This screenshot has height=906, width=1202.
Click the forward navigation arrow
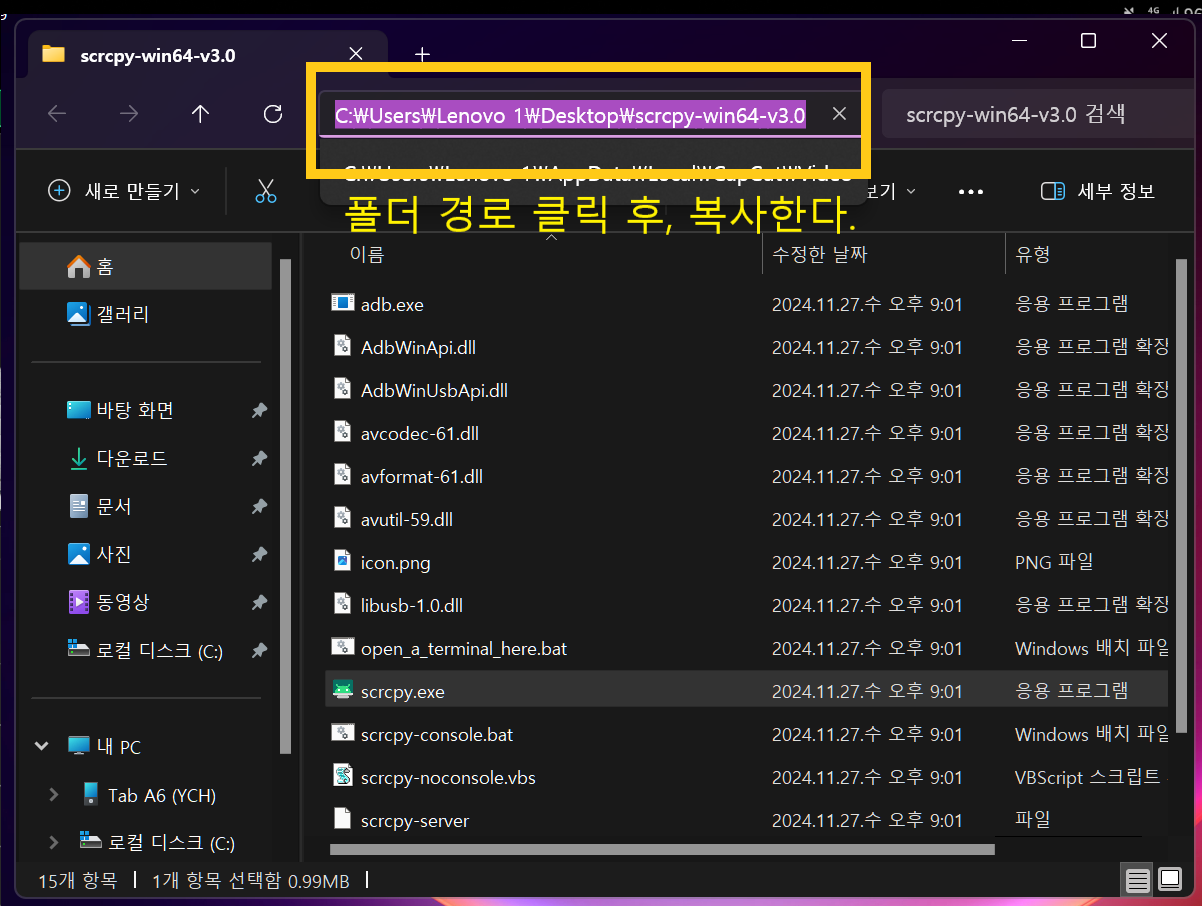point(130,114)
